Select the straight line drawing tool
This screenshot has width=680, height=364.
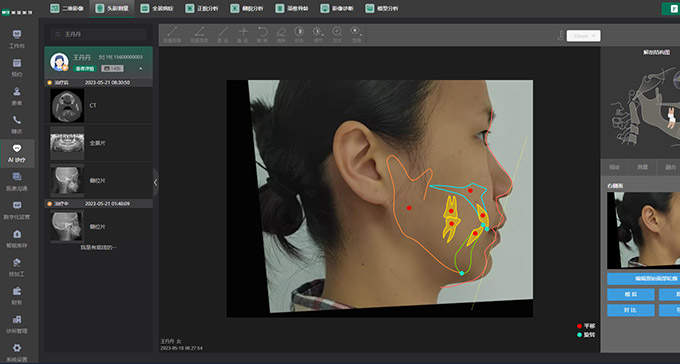223,34
